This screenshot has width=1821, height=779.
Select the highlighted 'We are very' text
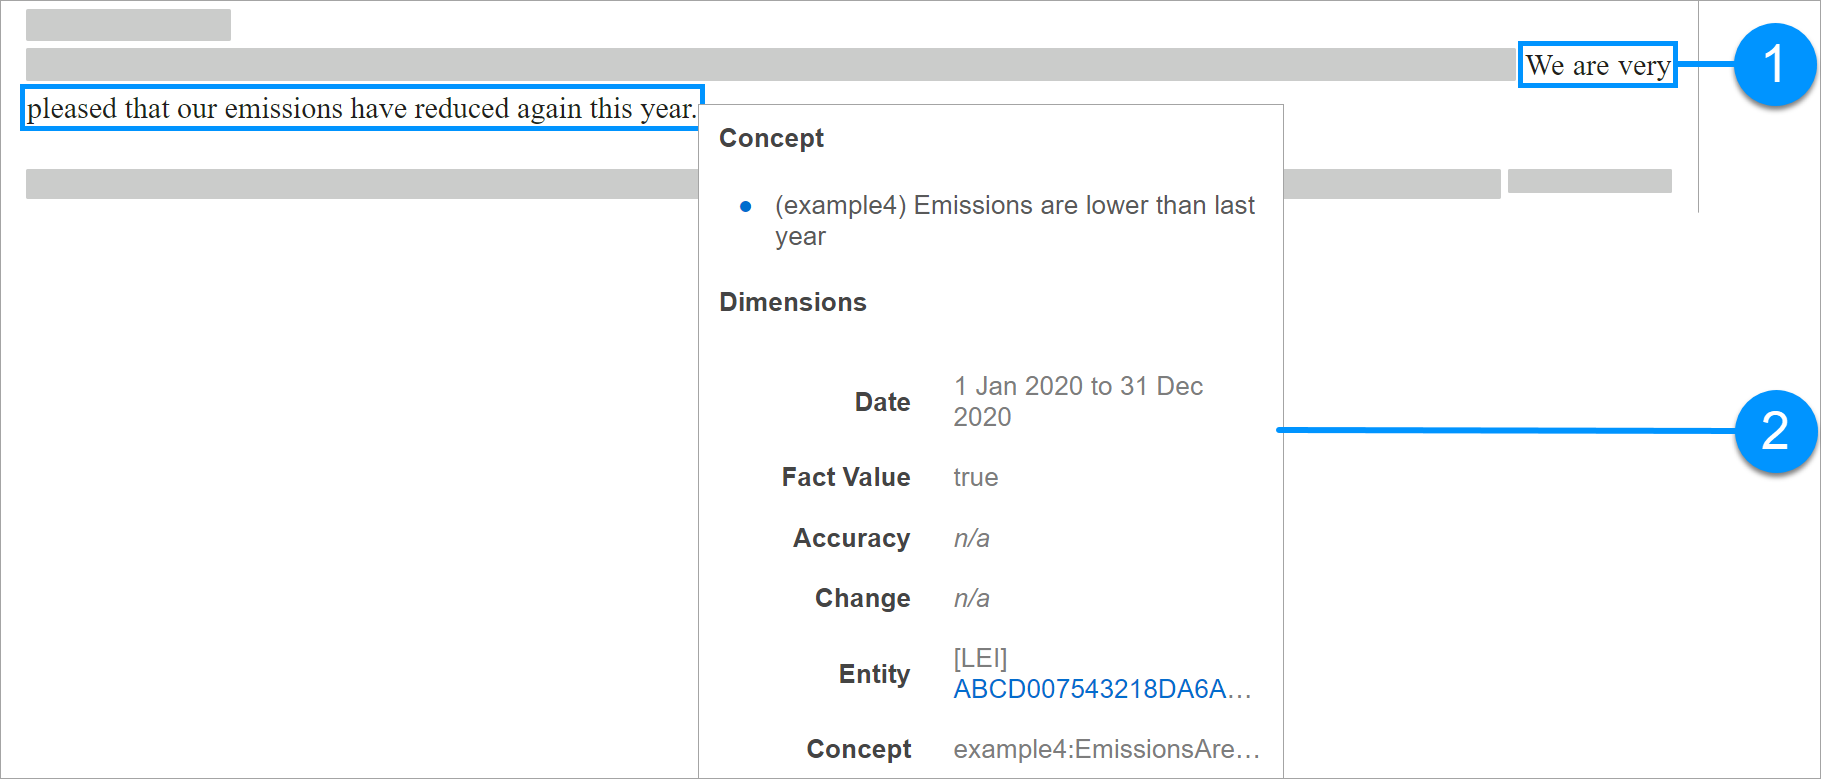click(x=1597, y=66)
